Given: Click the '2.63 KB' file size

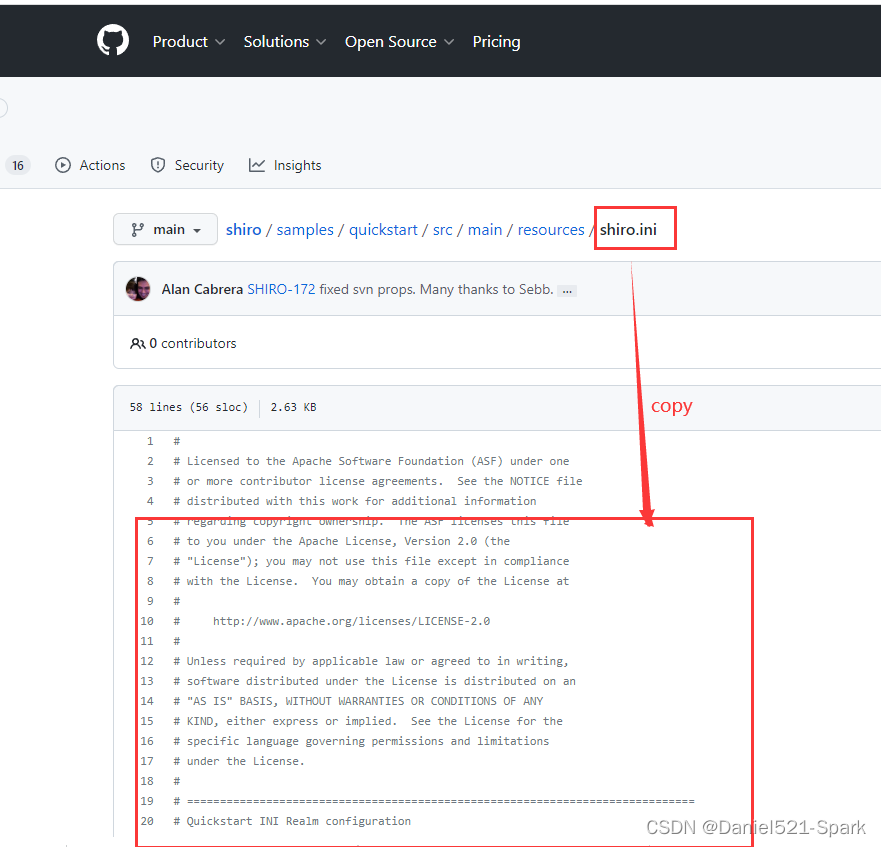Looking at the screenshot, I should [x=293, y=407].
